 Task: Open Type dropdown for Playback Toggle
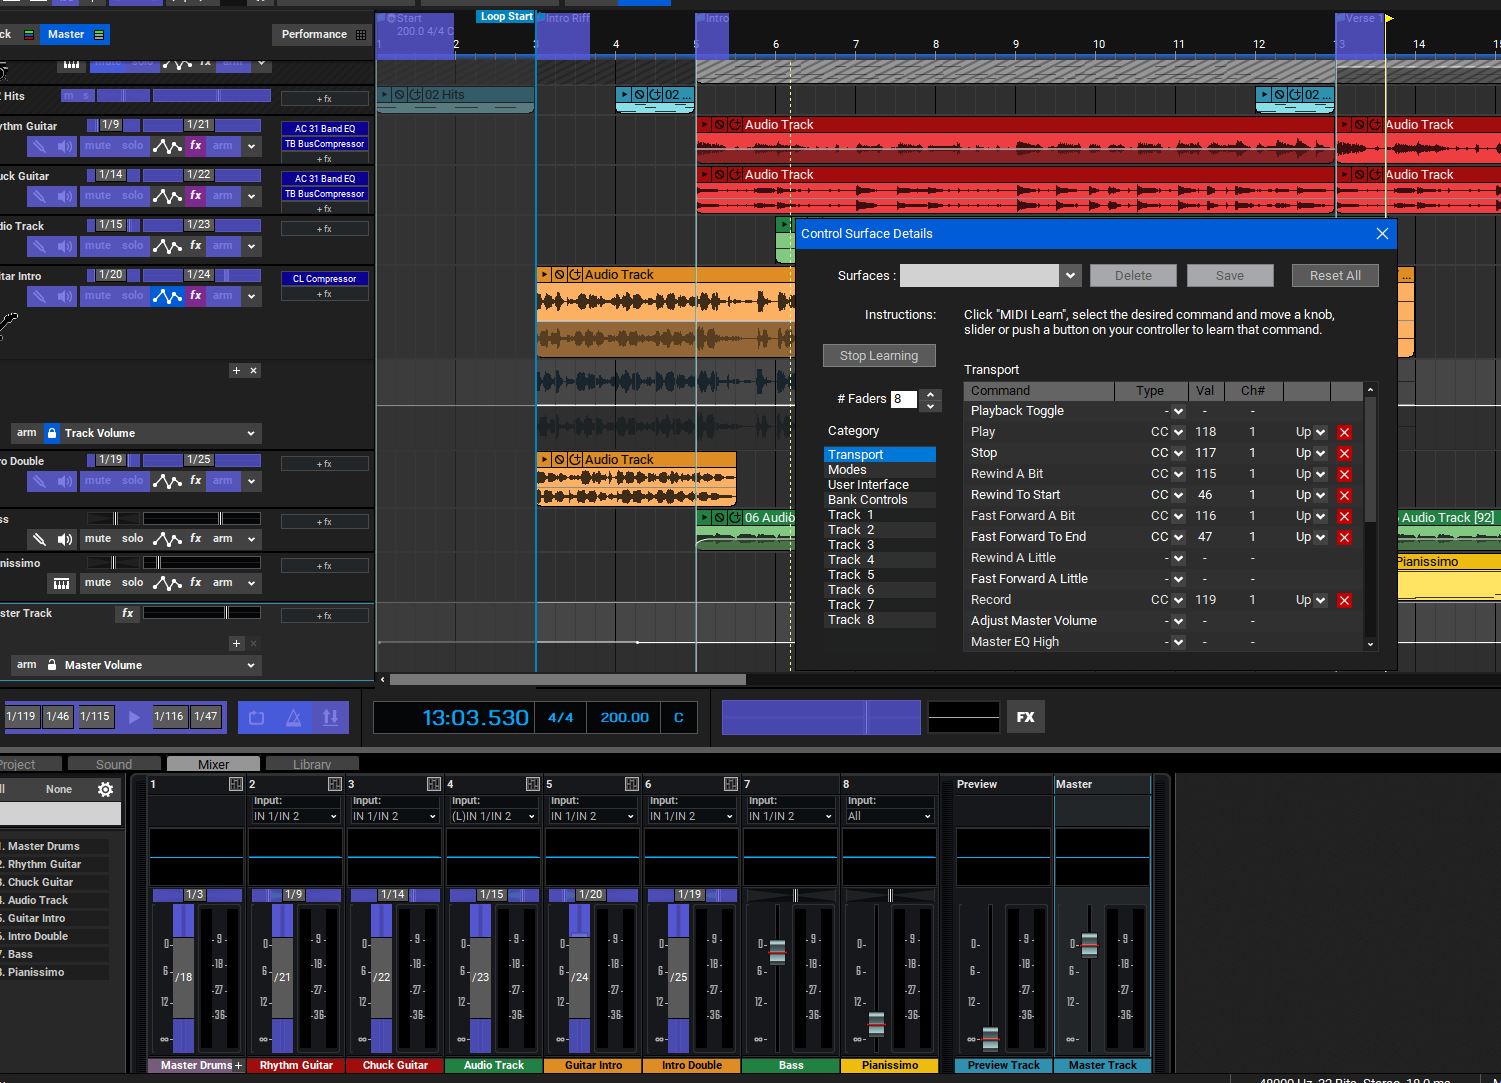coord(1178,411)
